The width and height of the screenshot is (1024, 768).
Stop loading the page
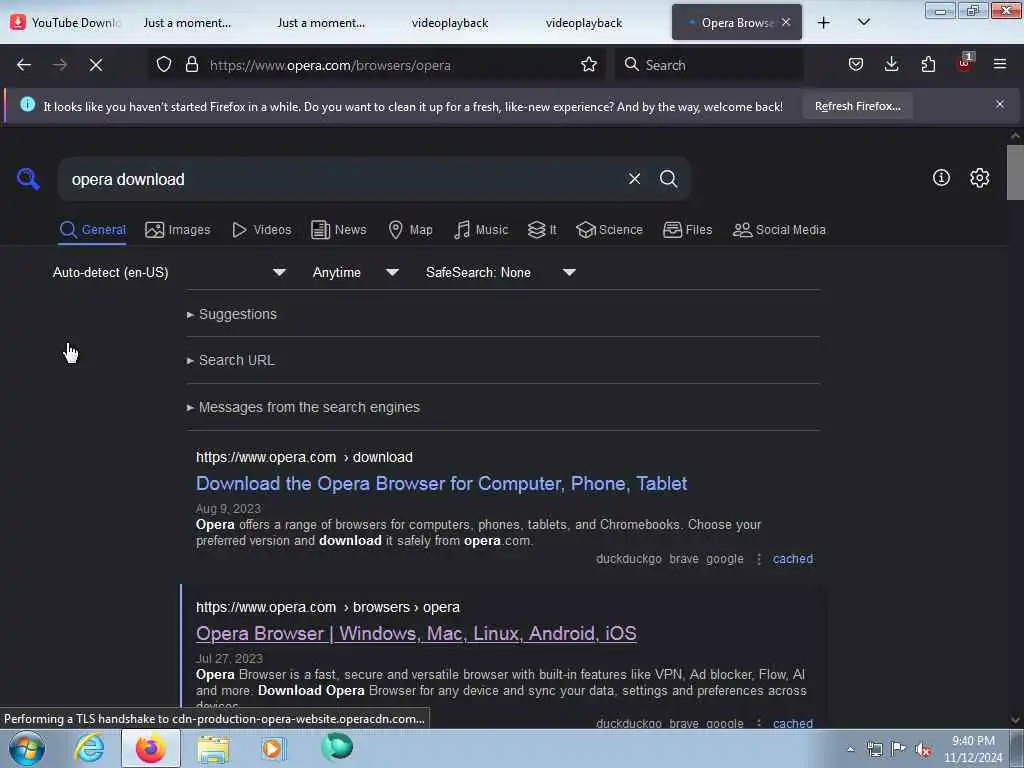pyautogui.click(x=96, y=65)
